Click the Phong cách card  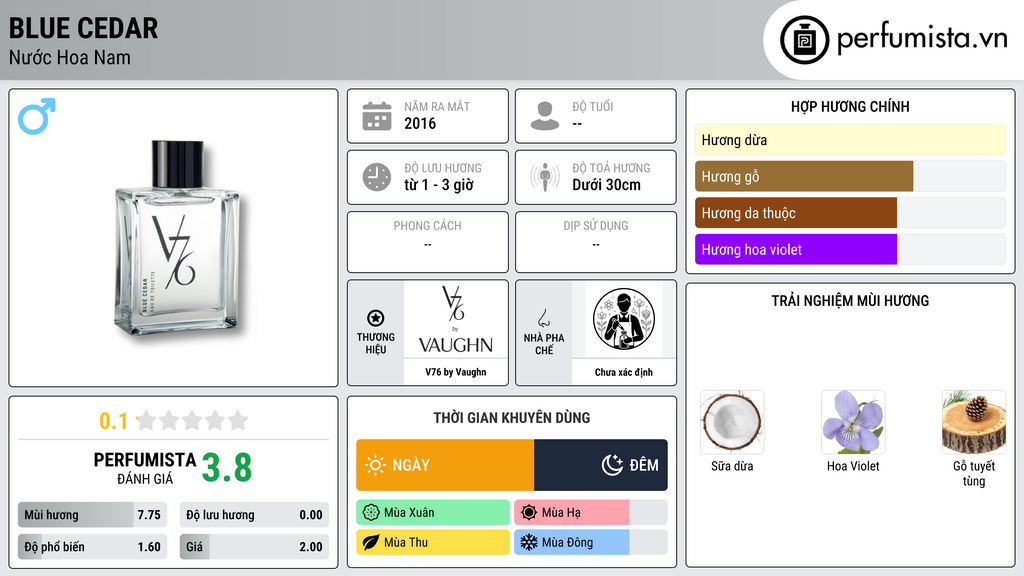click(428, 242)
